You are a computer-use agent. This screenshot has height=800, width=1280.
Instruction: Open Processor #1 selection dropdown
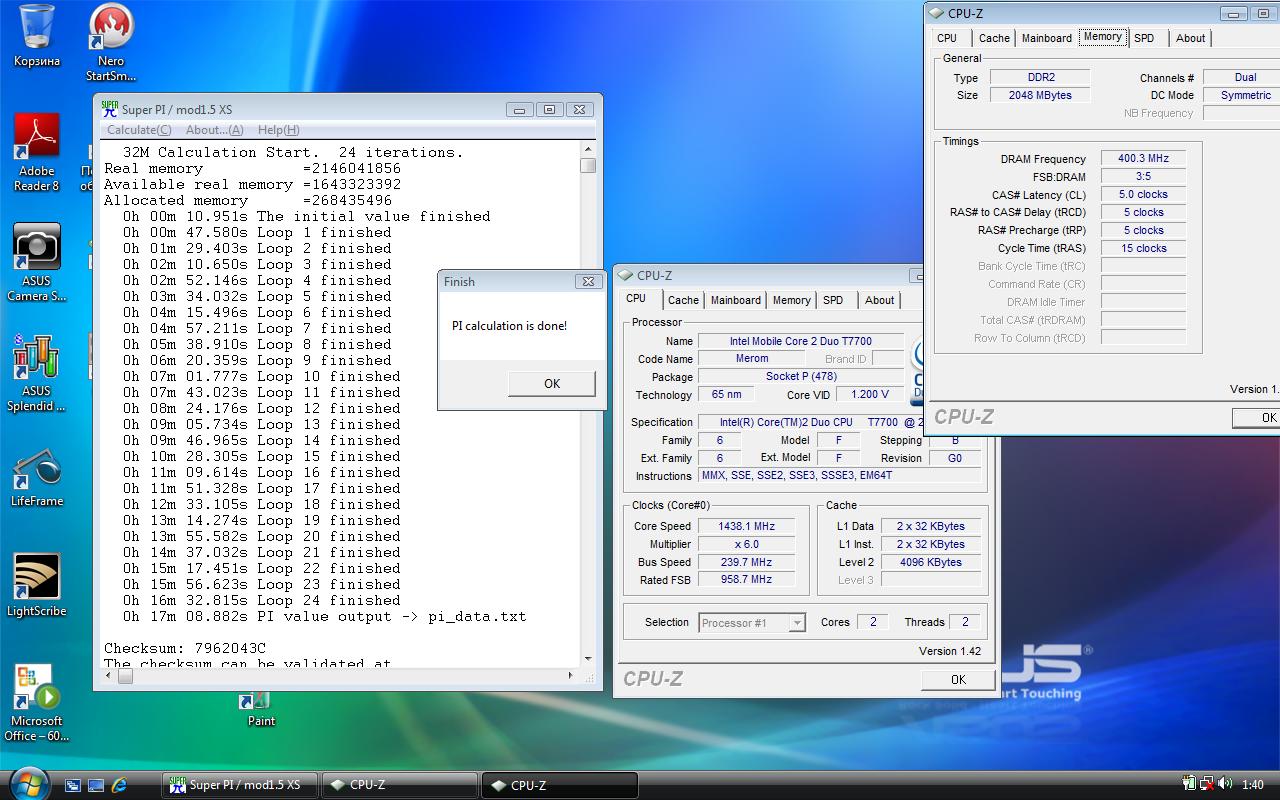752,622
